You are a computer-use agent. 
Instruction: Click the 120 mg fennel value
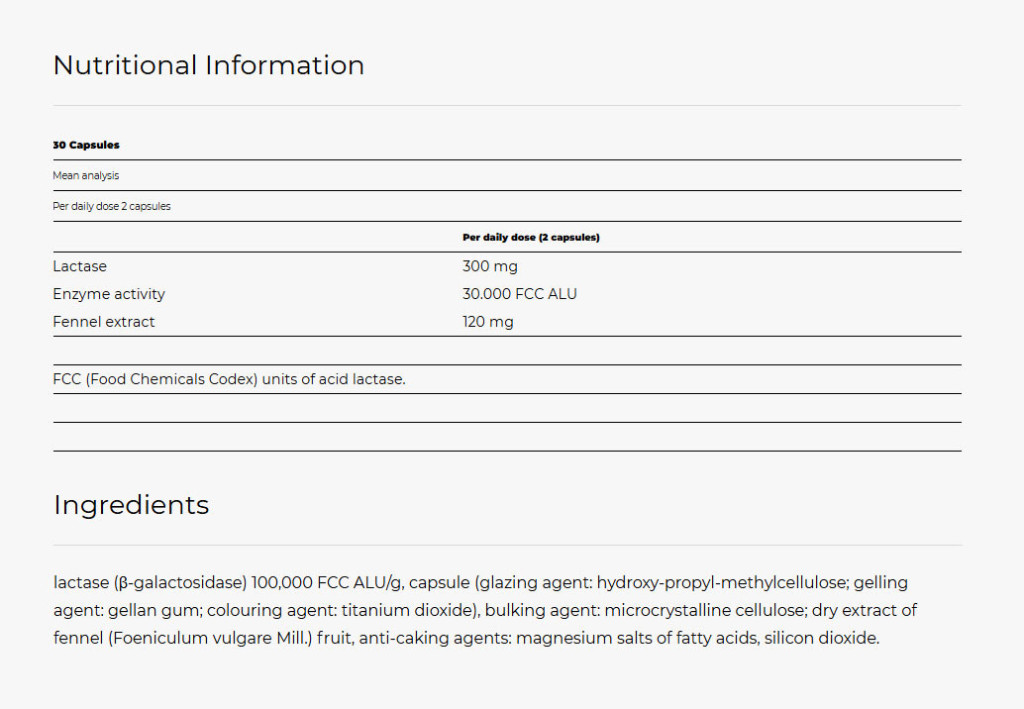(488, 322)
